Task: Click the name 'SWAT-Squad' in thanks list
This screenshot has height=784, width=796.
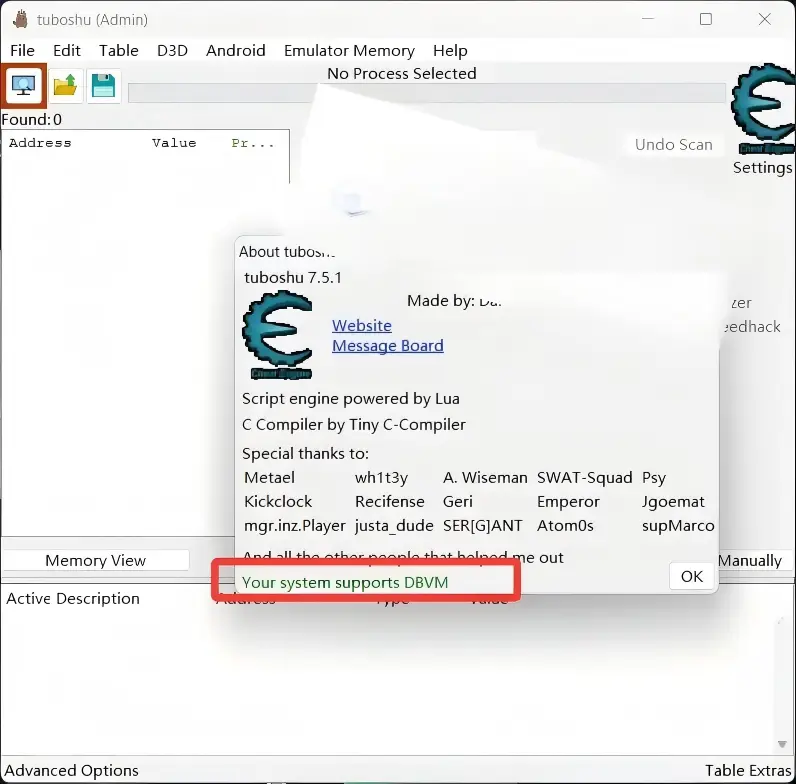Action: (x=585, y=478)
